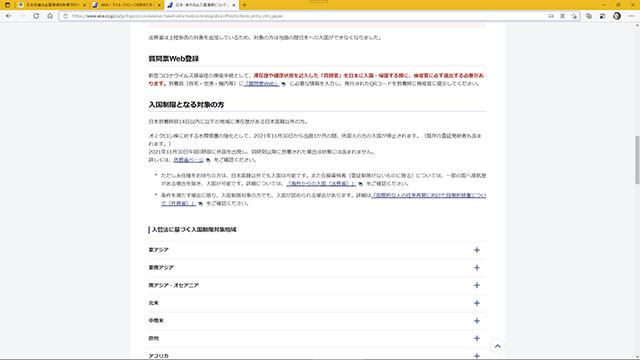The width and height of the screenshot is (640, 360).
Task: Reload the current page
Action: 36,16
